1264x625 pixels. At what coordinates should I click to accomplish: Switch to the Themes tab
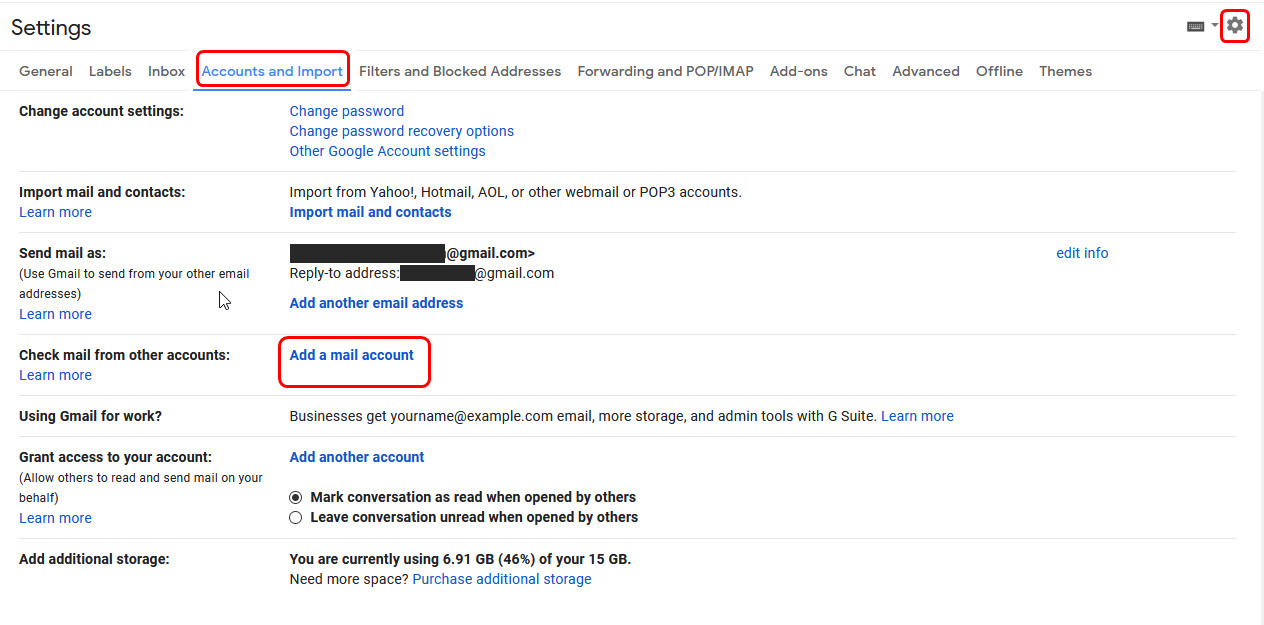click(1065, 71)
